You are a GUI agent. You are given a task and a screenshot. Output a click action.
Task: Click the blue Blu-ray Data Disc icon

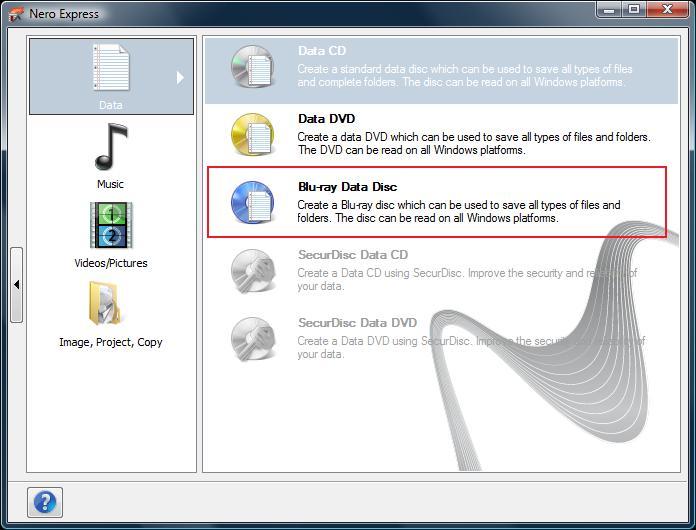click(253, 202)
